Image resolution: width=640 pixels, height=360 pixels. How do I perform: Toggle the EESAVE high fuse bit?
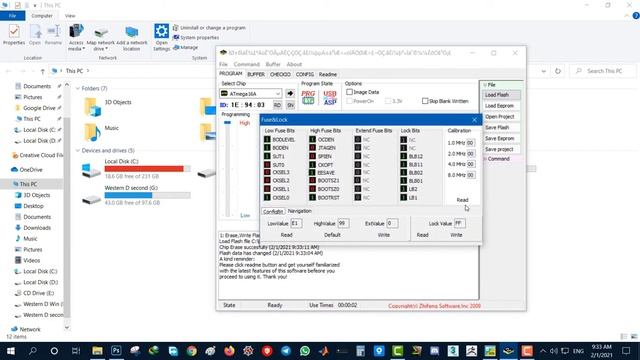pos(313,173)
